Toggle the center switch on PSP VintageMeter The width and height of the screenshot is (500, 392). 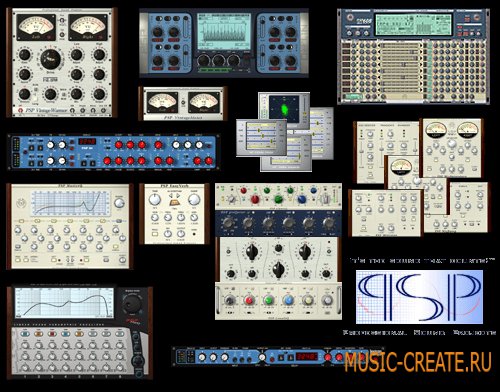pyautogui.click(x=183, y=102)
